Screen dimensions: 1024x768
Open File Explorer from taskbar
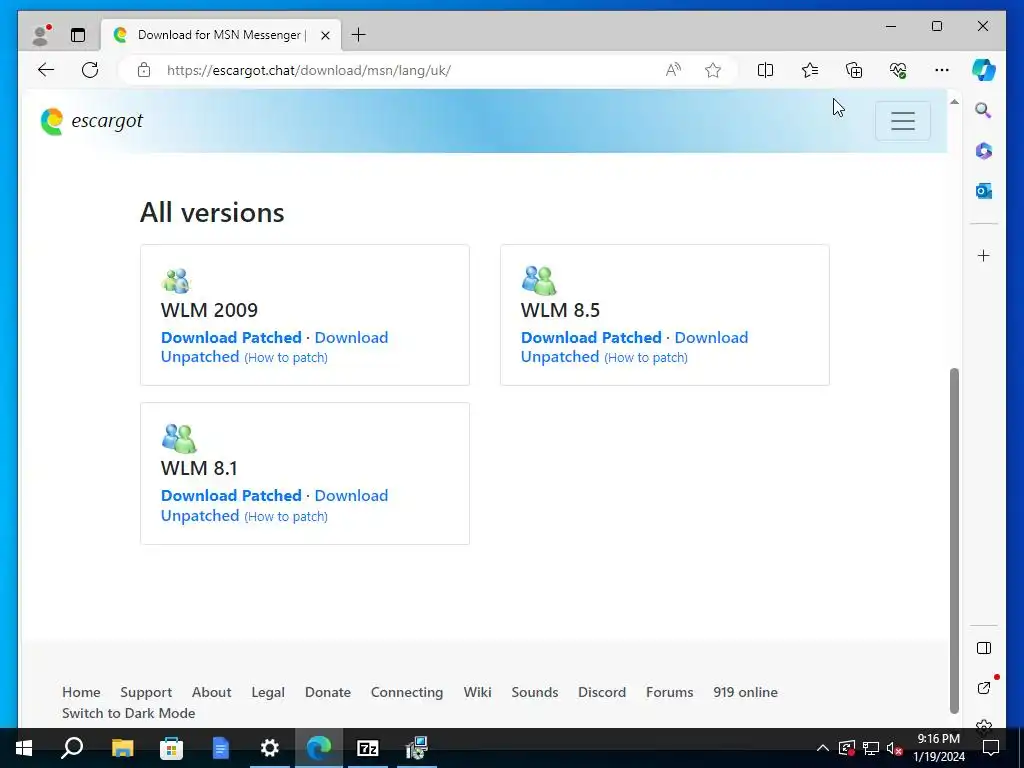122,748
